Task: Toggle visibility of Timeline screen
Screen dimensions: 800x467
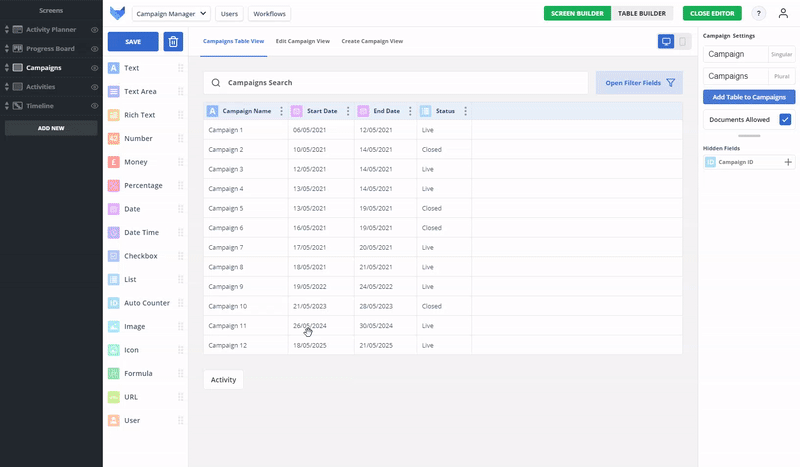Action: [94, 106]
